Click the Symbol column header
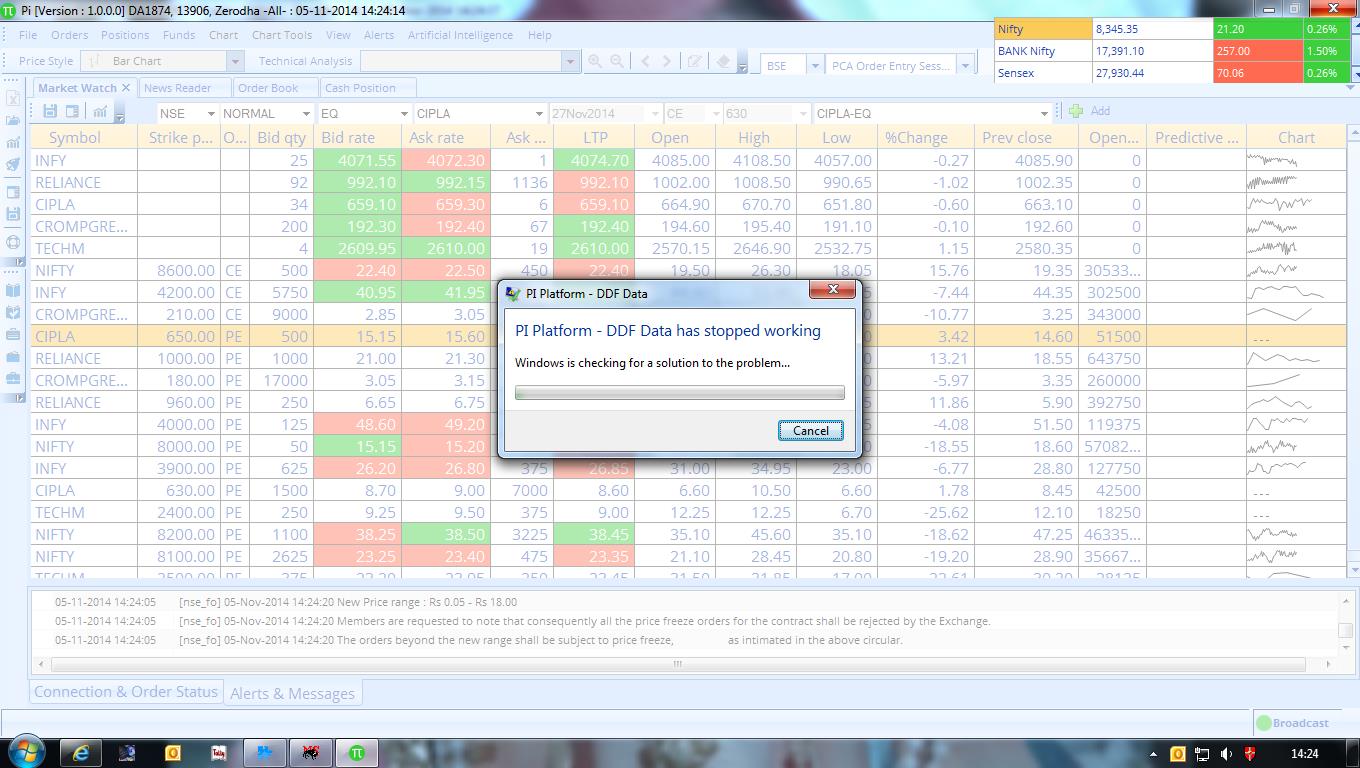This screenshot has height=768, width=1360. click(x=75, y=138)
